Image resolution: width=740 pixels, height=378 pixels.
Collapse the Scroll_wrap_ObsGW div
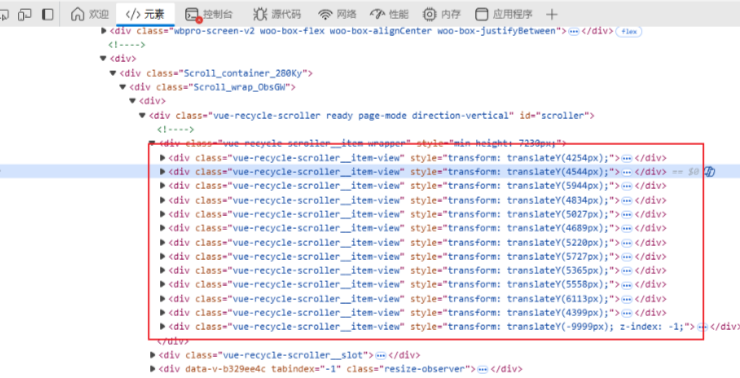point(123,87)
